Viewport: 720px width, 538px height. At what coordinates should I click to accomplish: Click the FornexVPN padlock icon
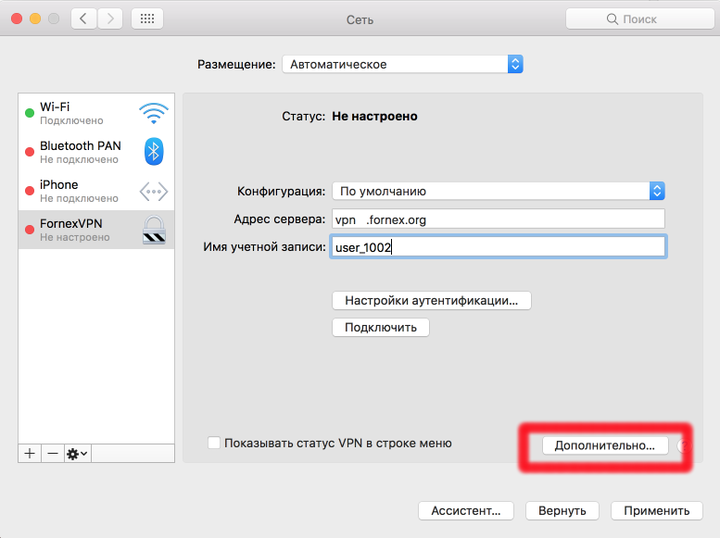click(x=154, y=230)
